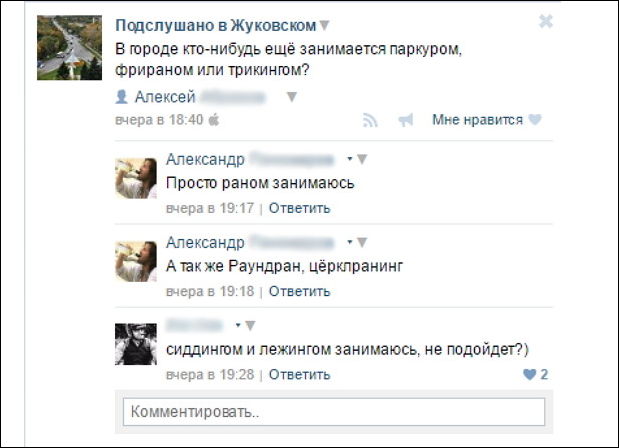Open the Подслушано в Жуковском community link
This screenshot has width=619, height=448.
[215, 25]
